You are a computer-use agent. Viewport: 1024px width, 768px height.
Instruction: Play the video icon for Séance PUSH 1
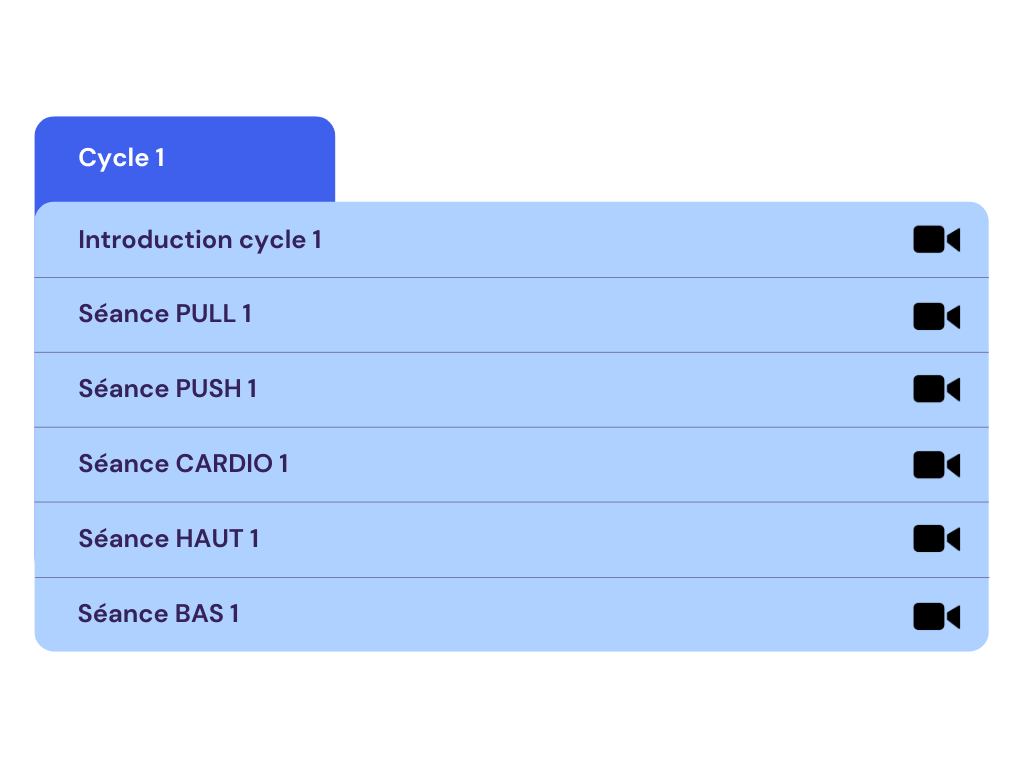tap(936, 389)
